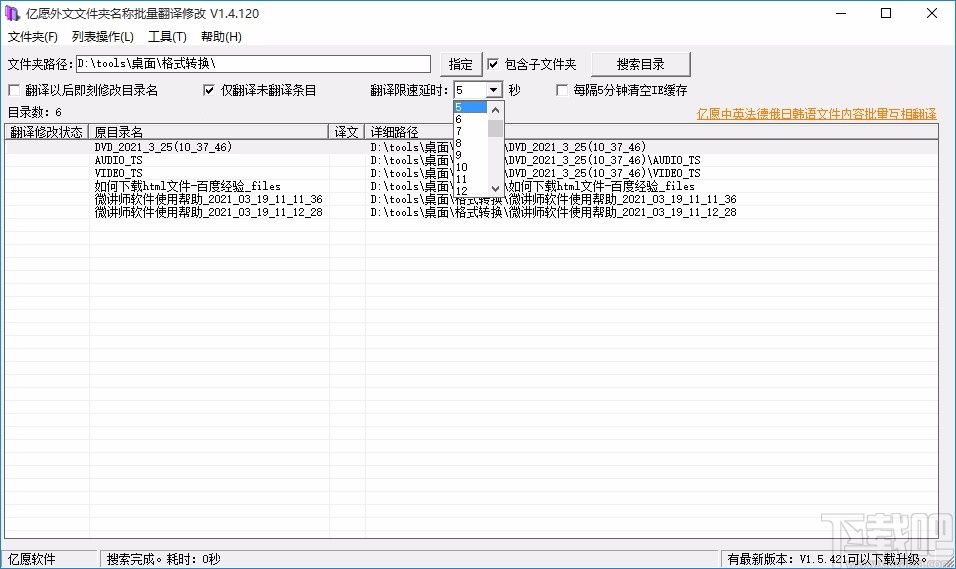Viewport: 956px width, 569px height.
Task: Click 有最新版本 V1.5.421 upgrade notice
Action: (x=827, y=559)
